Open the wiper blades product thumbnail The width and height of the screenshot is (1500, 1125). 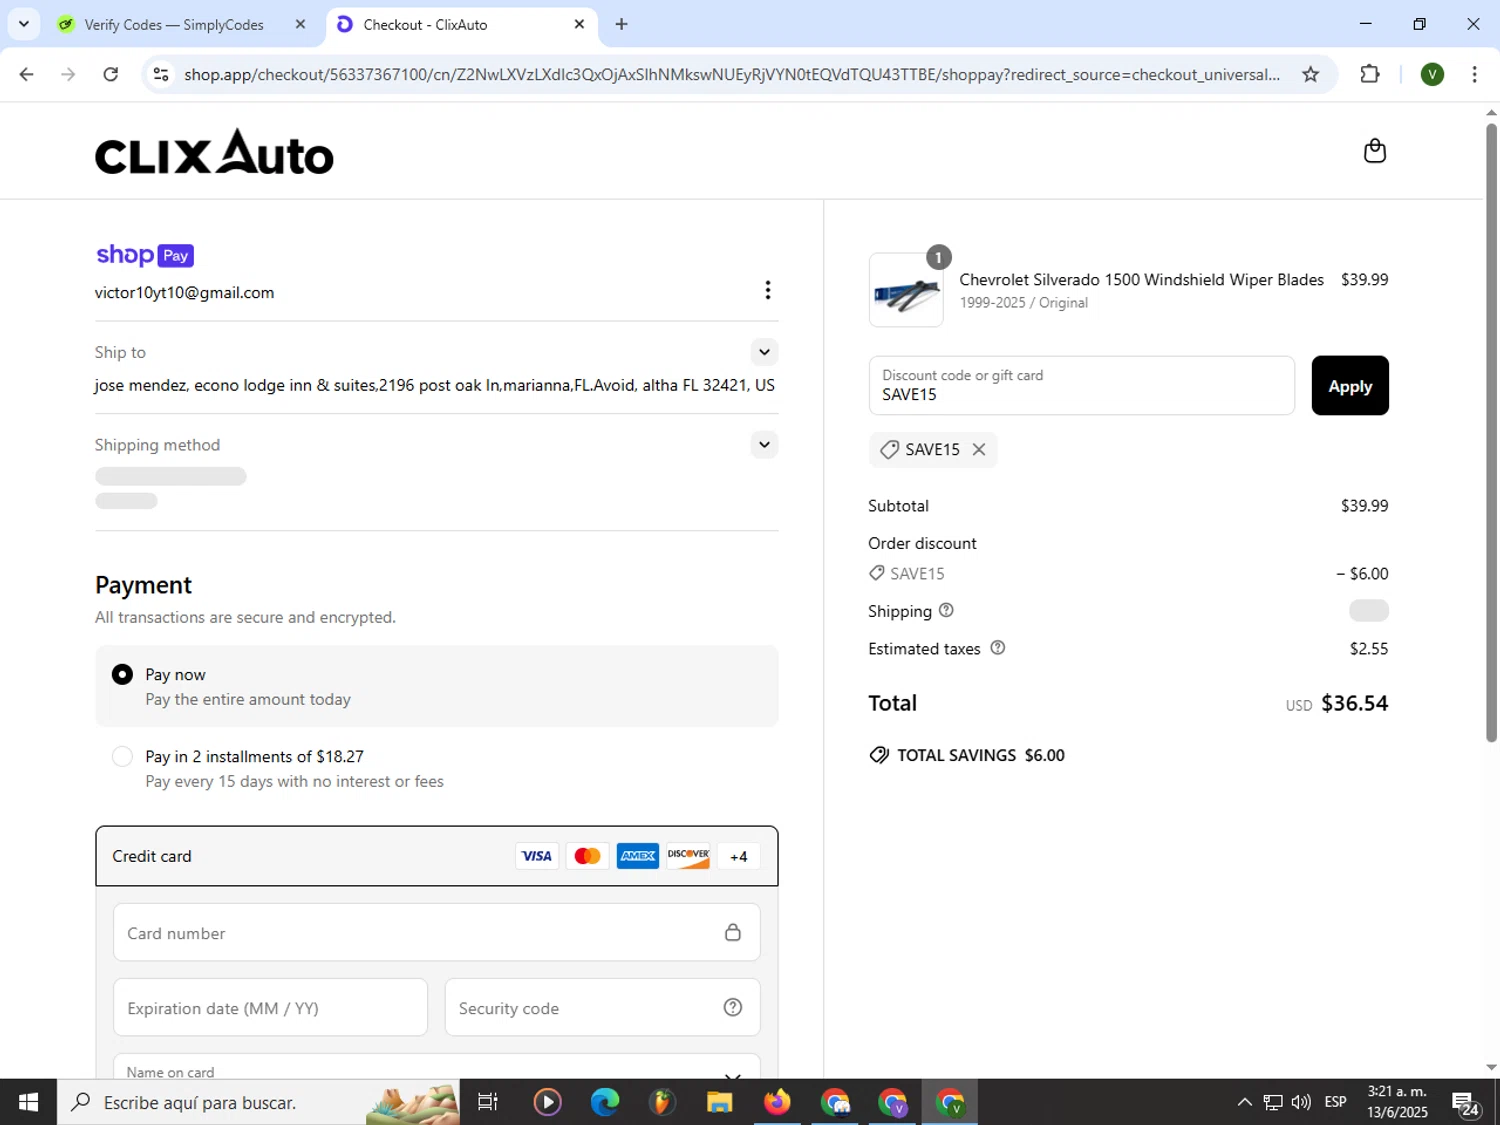coord(906,290)
